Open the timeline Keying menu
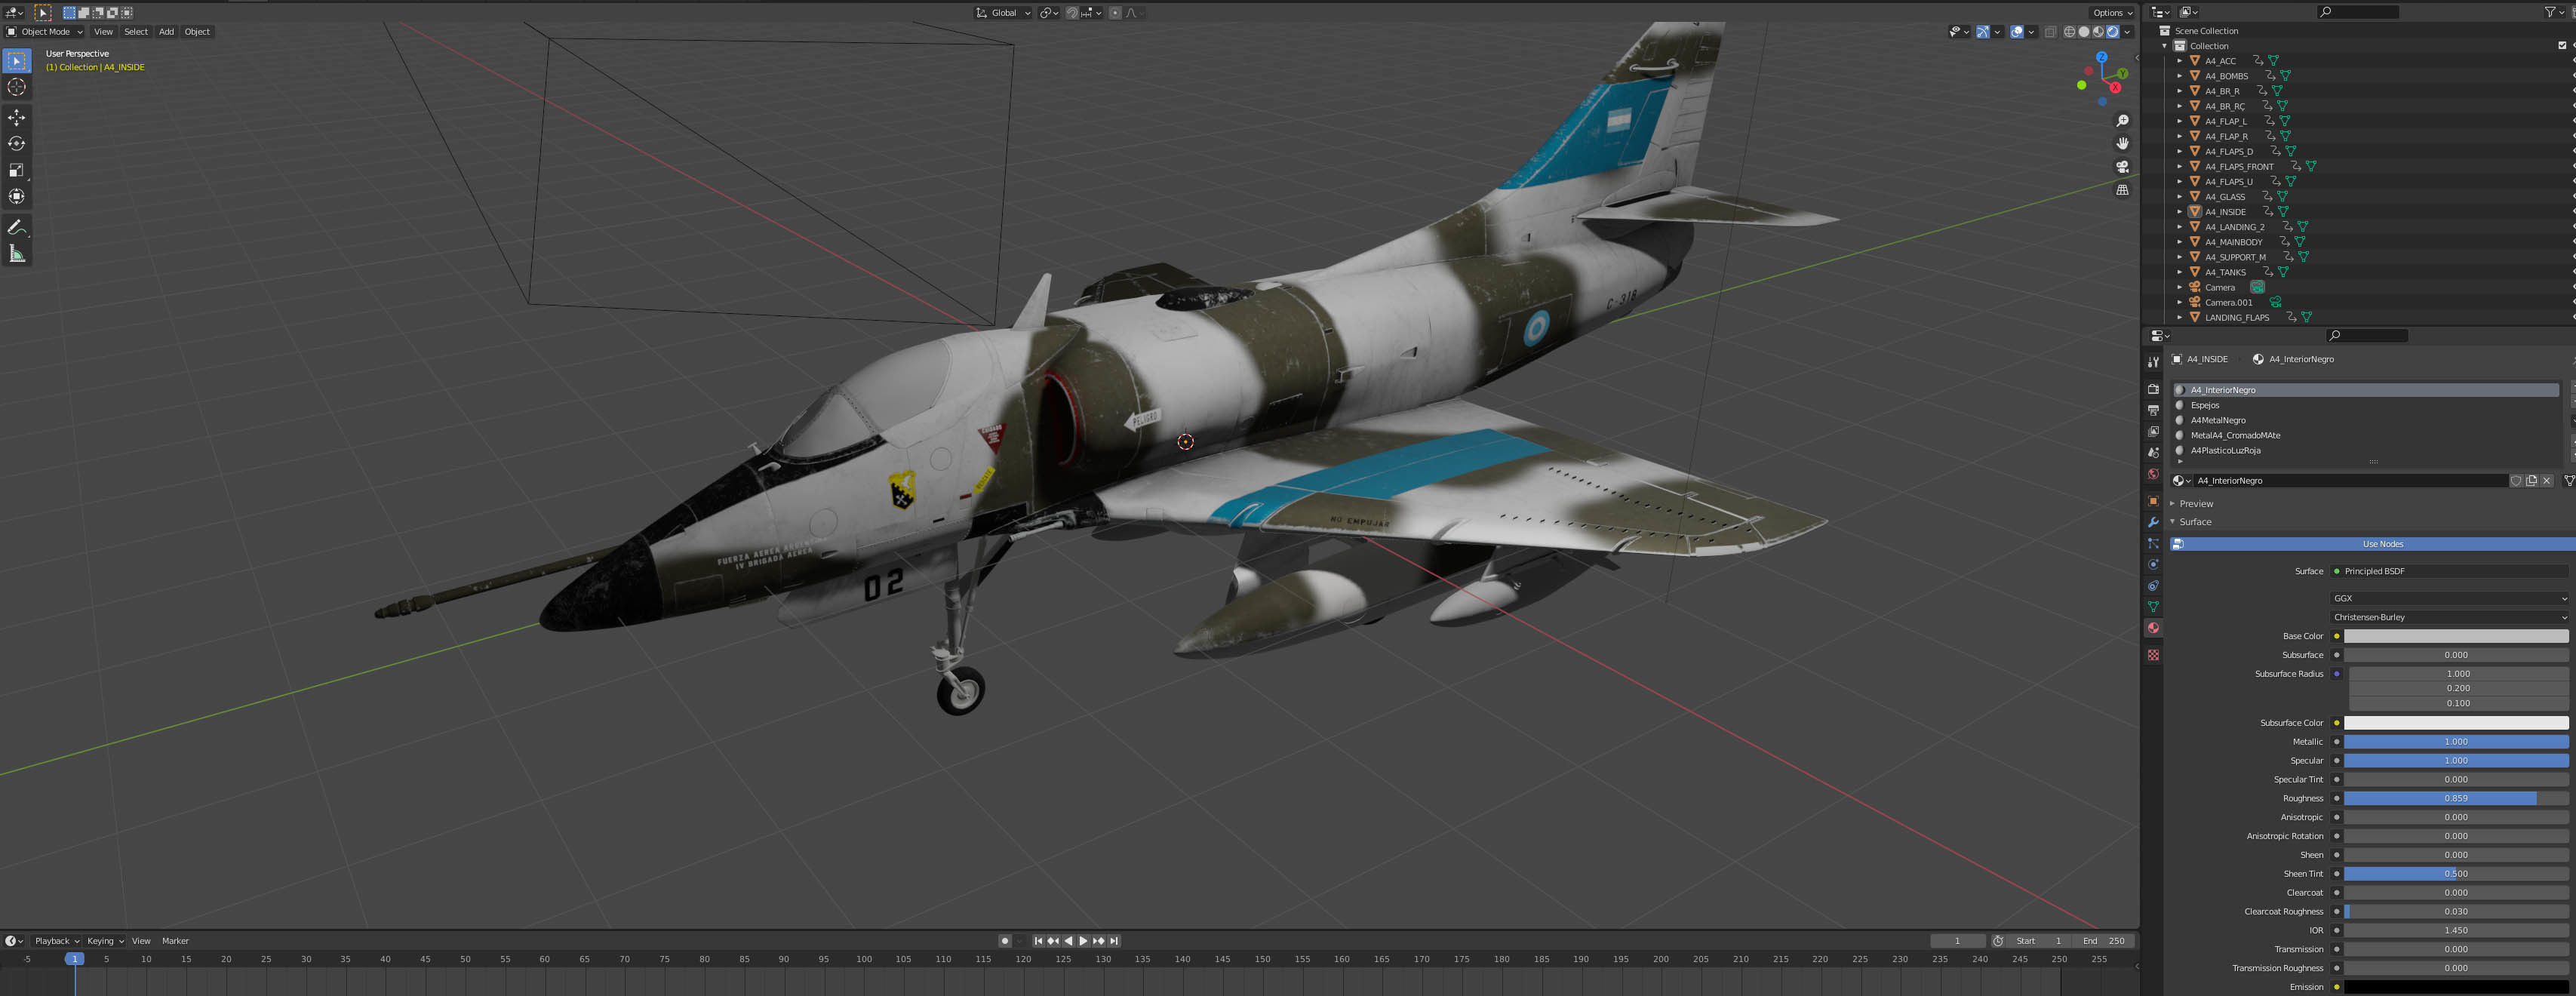 [104, 941]
